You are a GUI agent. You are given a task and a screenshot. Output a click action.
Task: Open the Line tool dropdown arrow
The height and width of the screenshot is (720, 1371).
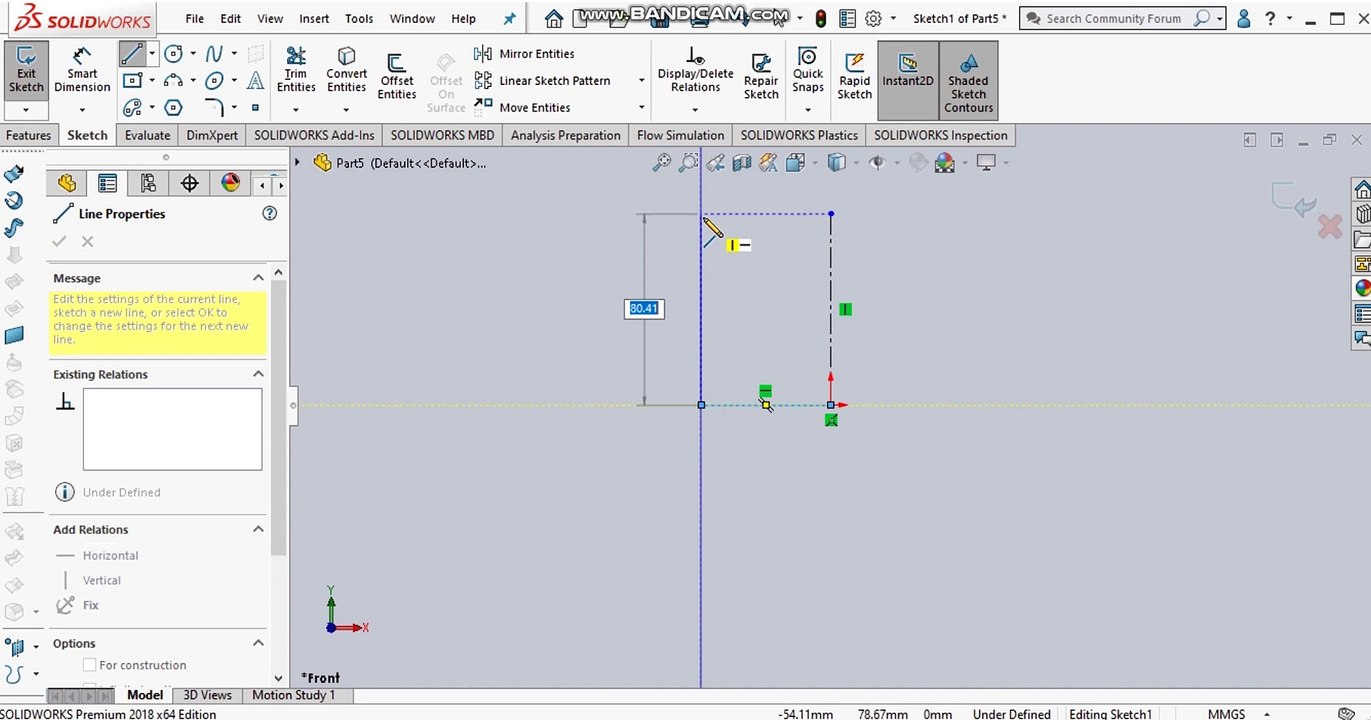pyautogui.click(x=153, y=54)
